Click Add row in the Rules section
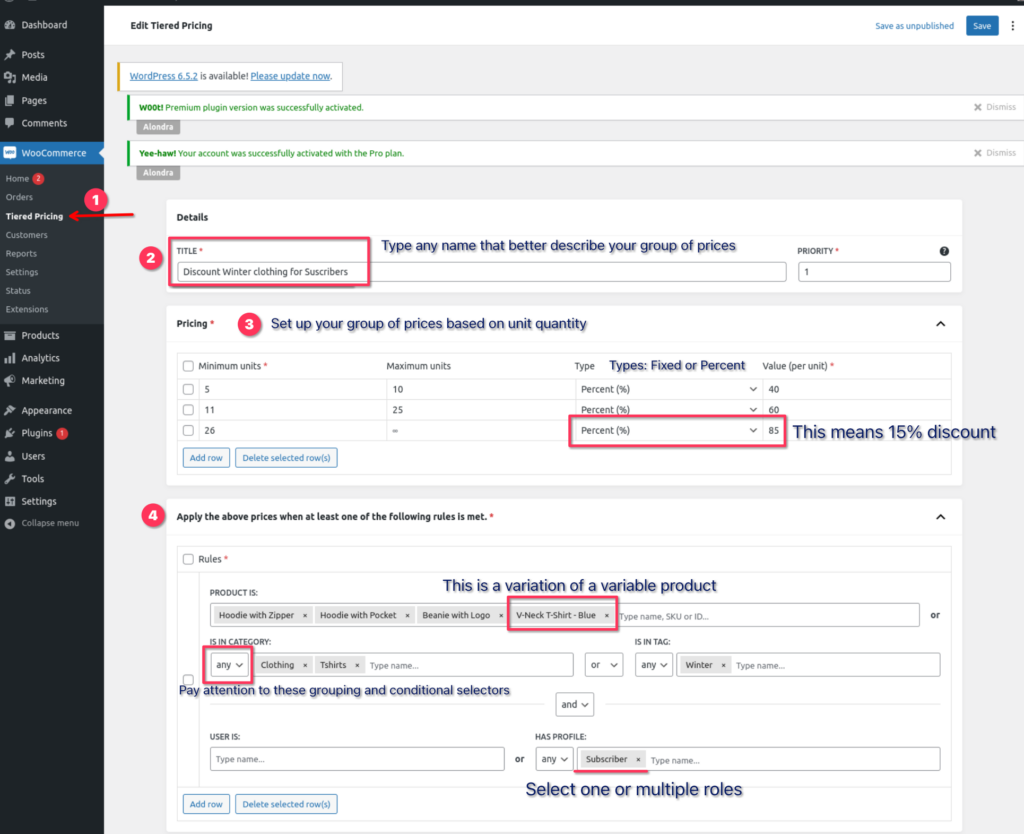This screenshot has width=1024, height=834. click(x=206, y=804)
